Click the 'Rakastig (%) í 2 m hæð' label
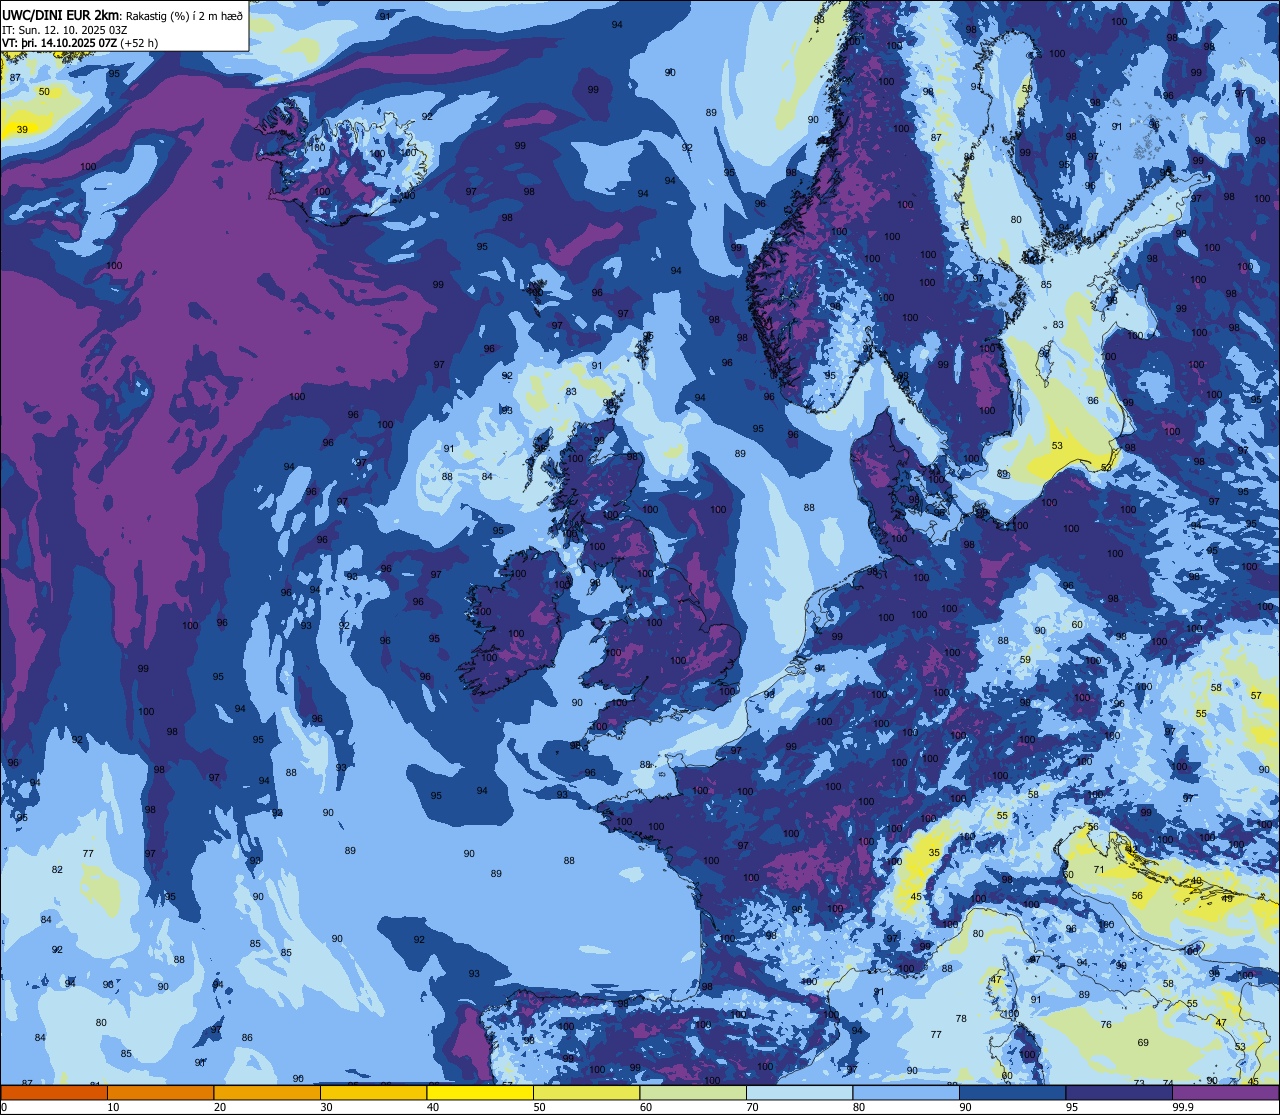1280x1115 pixels. [x=183, y=15]
